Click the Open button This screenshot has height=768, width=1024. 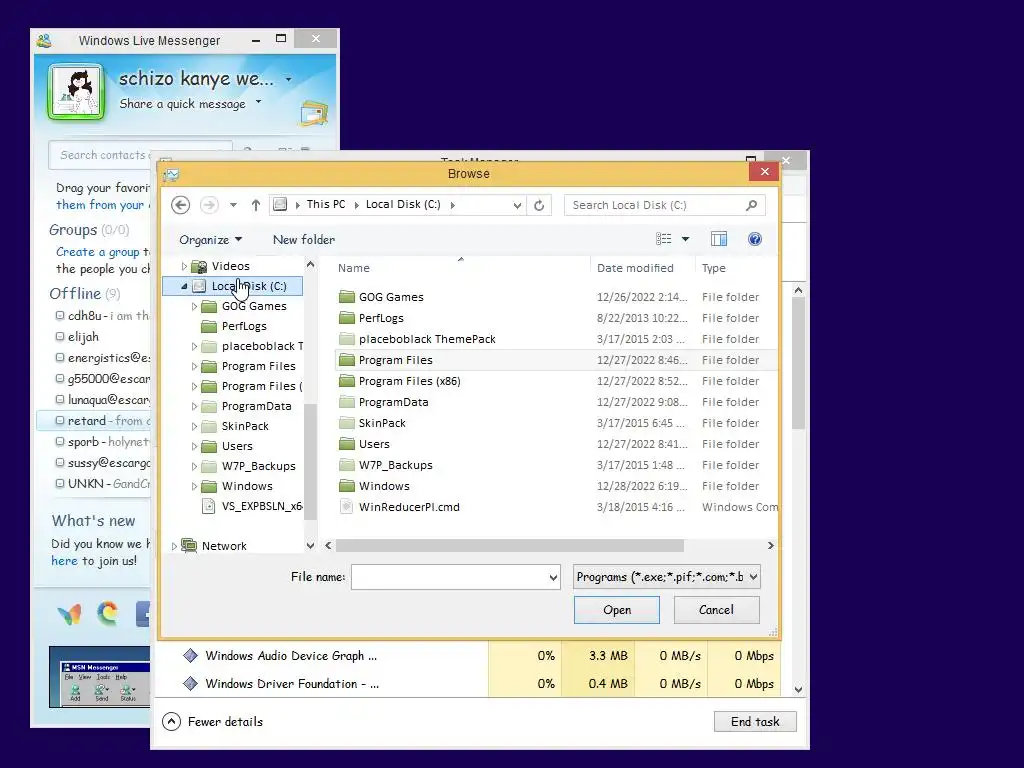[x=616, y=610]
